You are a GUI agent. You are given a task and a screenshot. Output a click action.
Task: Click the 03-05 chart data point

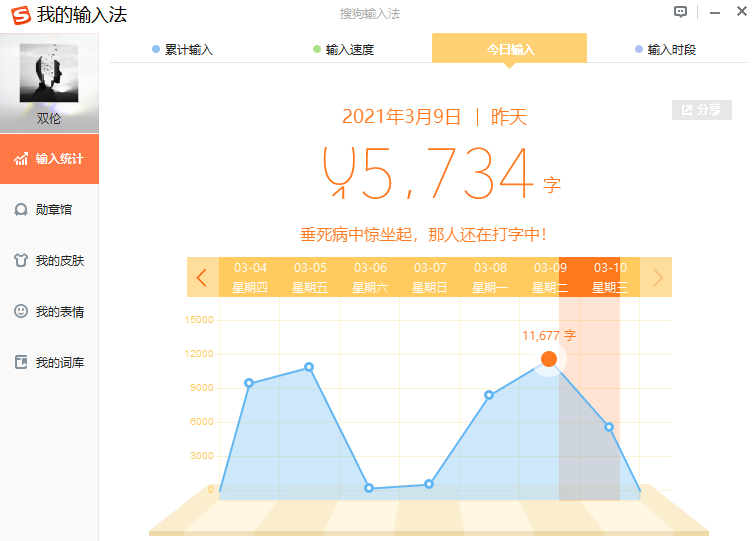coord(309,367)
